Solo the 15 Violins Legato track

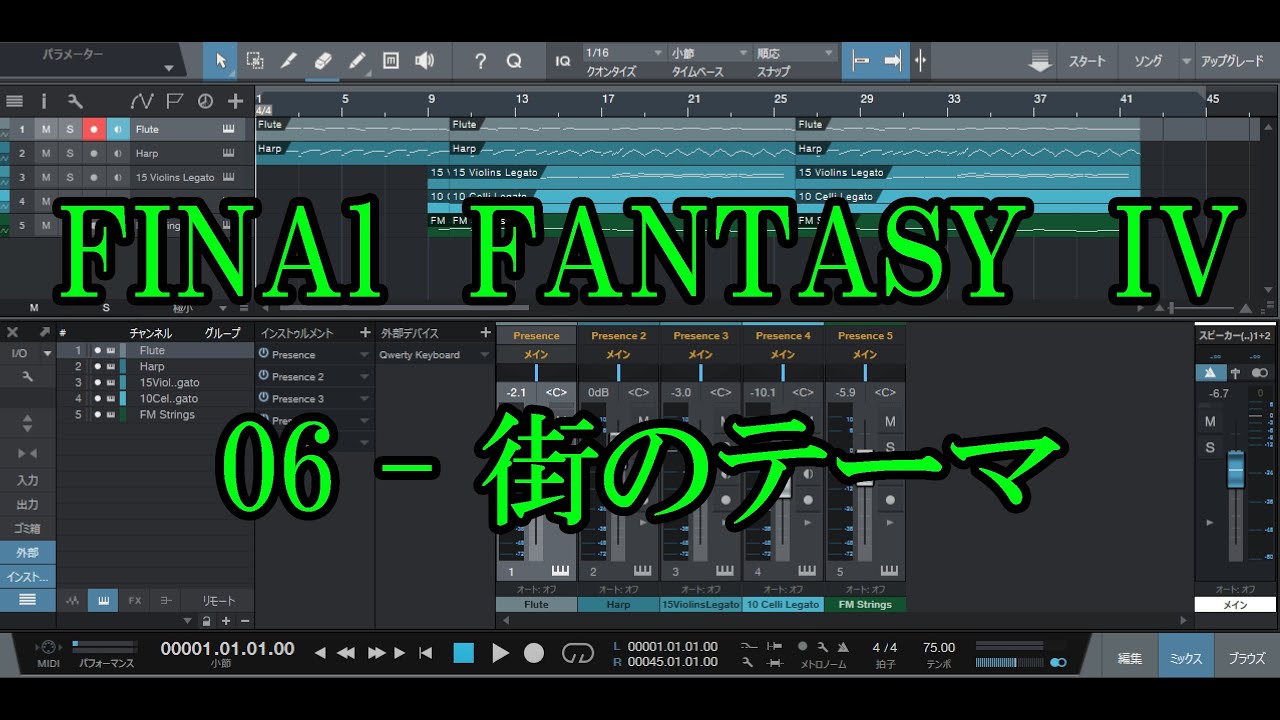[70, 177]
